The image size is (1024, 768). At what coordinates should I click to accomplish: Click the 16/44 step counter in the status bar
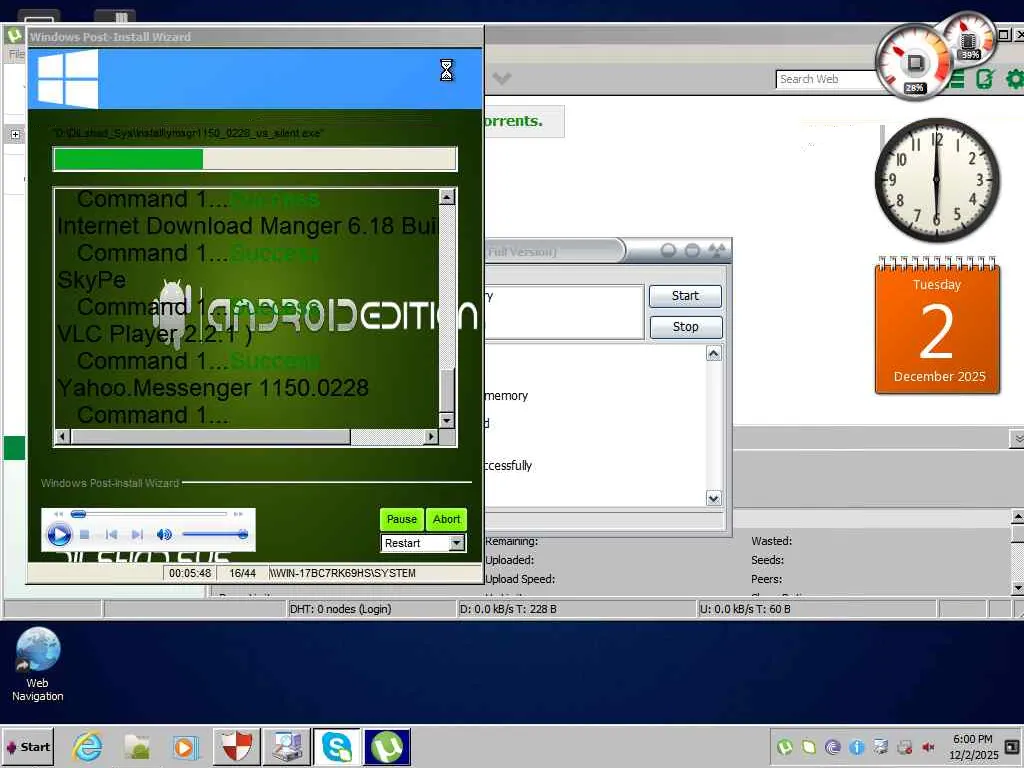click(x=242, y=573)
